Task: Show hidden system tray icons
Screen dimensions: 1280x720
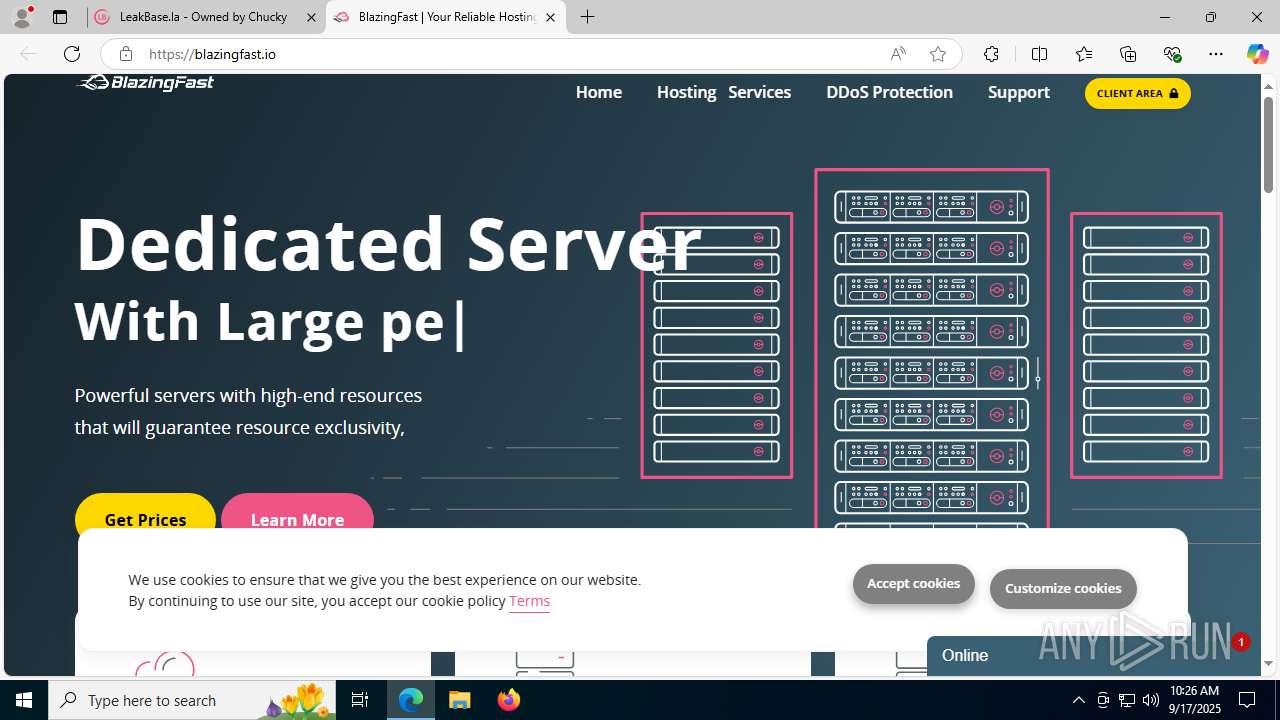Action: tap(1078, 700)
